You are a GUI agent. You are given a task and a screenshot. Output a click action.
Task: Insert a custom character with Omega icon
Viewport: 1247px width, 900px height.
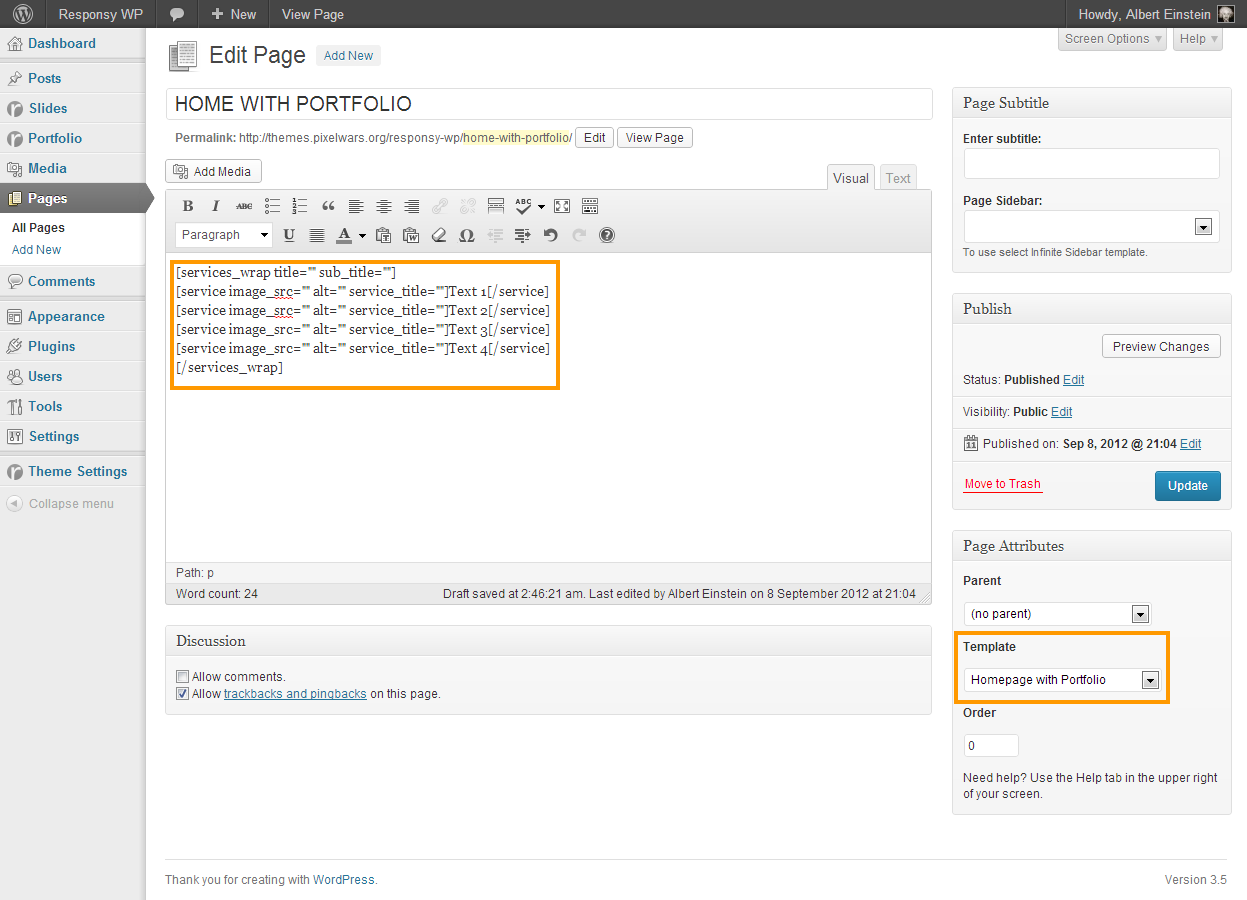[x=466, y=236]
